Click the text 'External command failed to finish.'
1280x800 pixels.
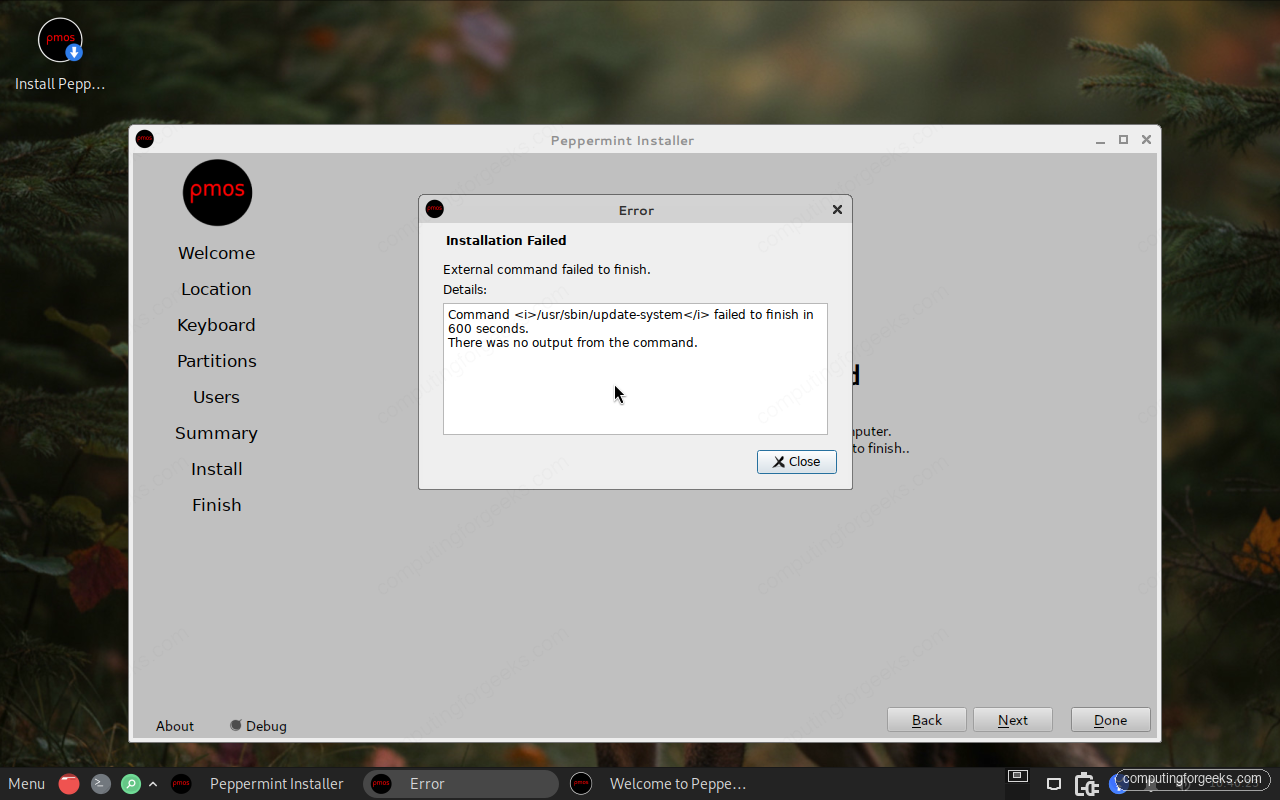click(x=547, y=269)
